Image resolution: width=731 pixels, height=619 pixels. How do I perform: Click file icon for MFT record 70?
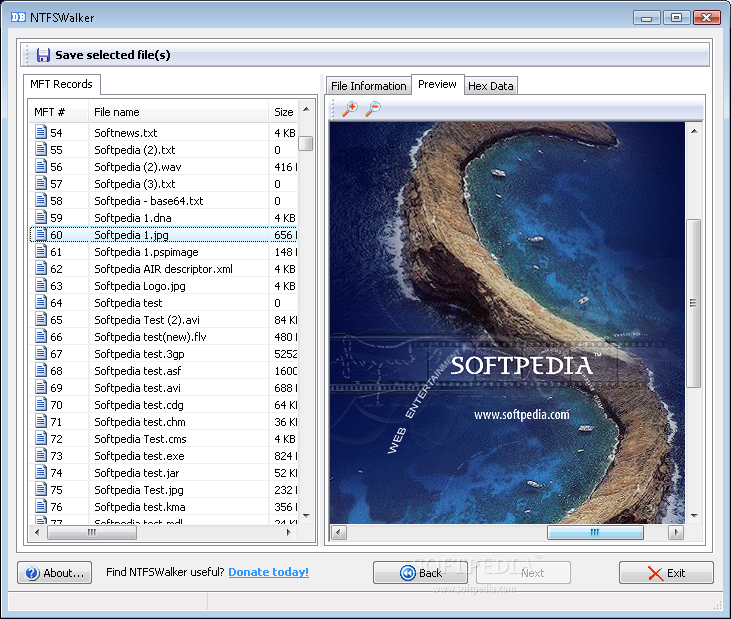click(x=41, y=405)
